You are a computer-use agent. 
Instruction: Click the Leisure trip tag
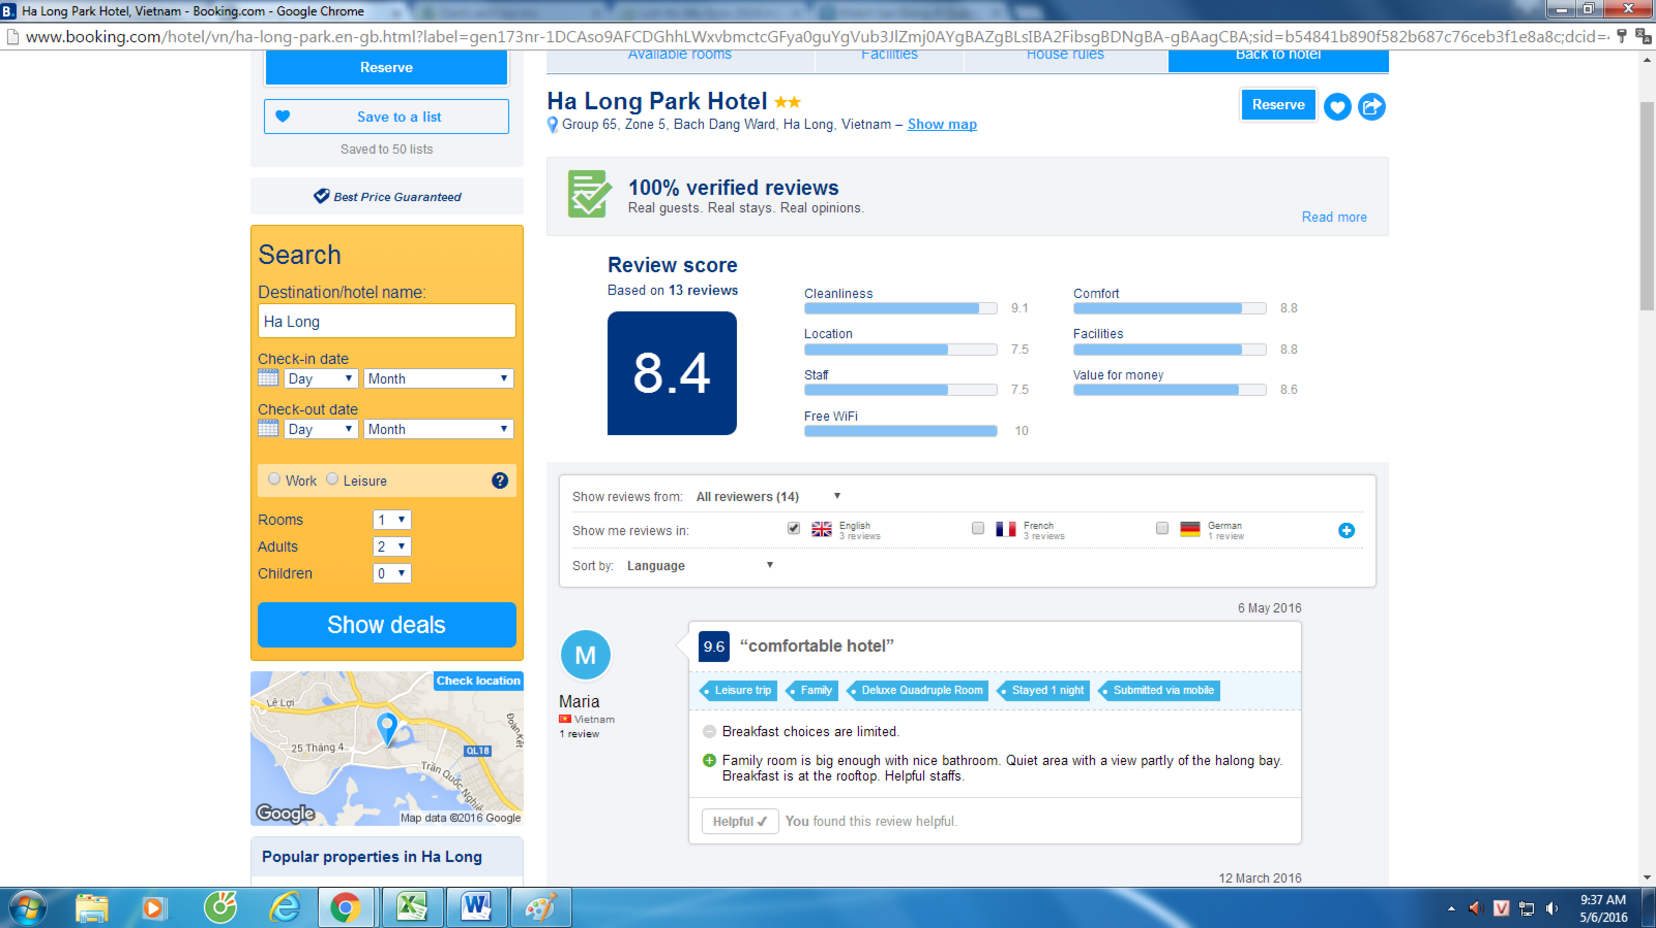pos(738,690)
